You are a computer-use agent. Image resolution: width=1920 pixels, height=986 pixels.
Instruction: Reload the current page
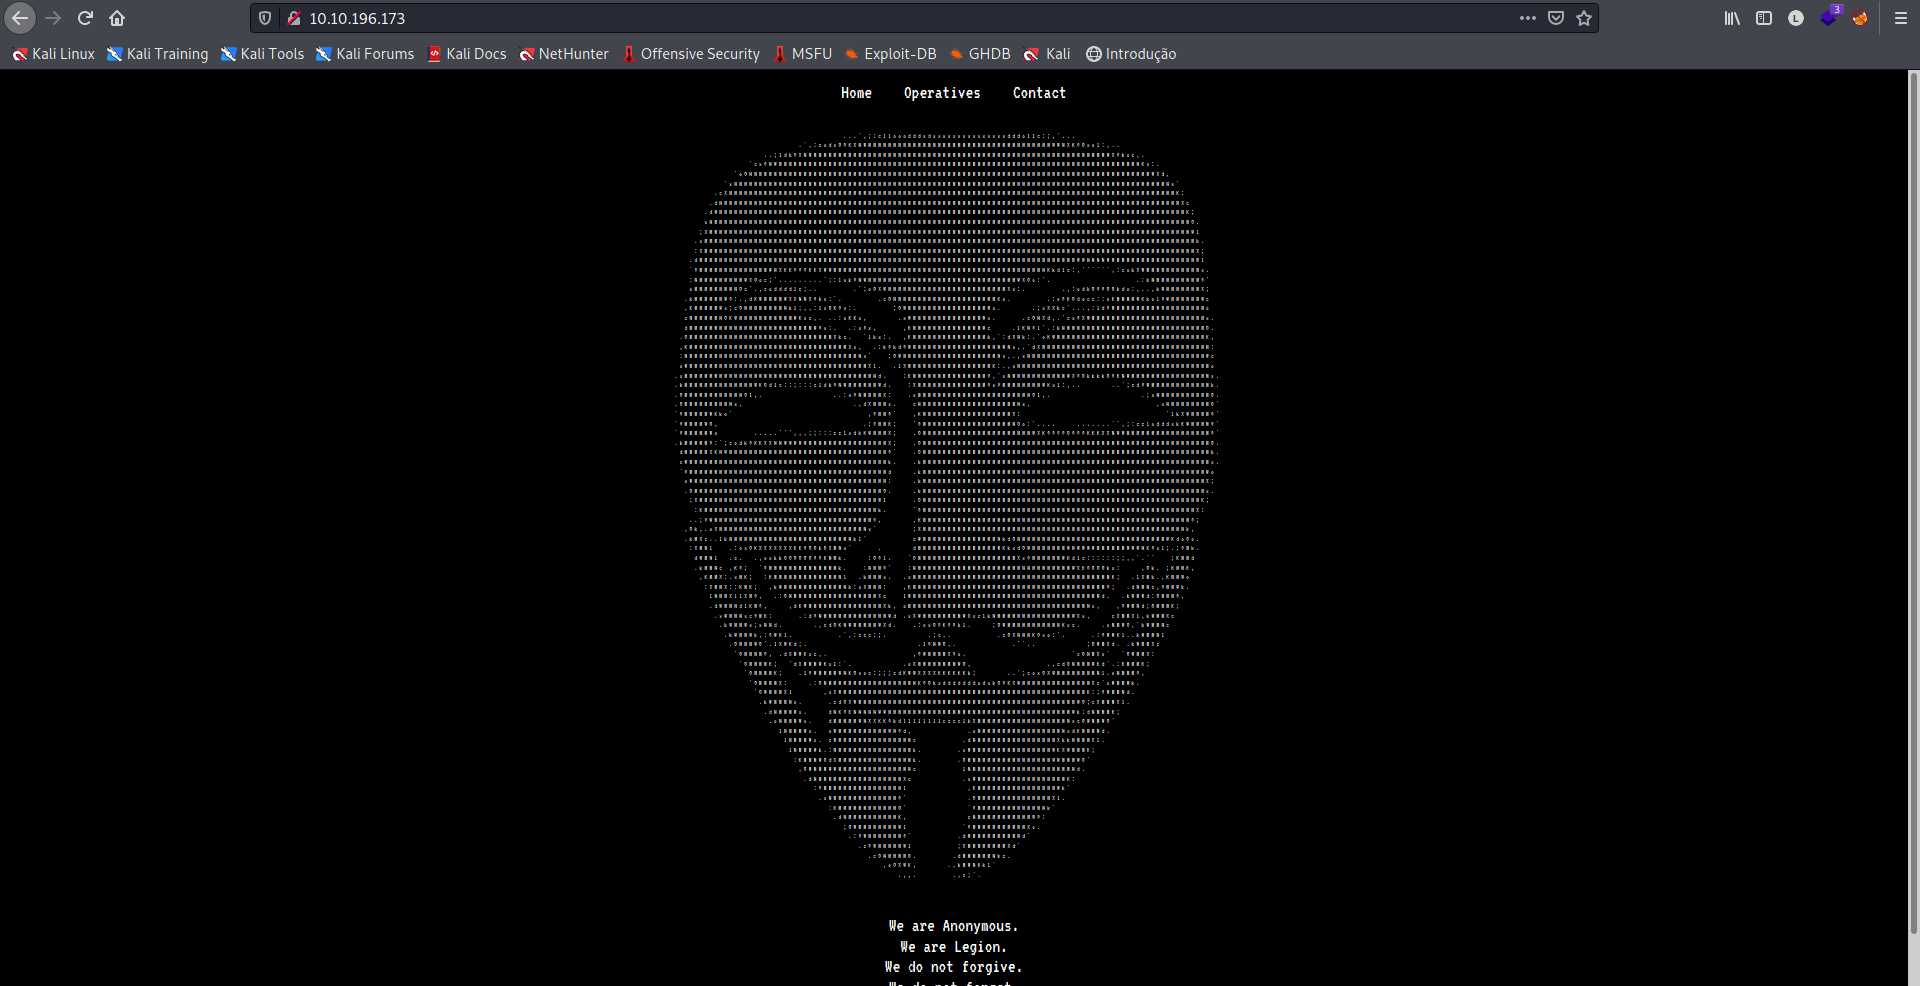point(85,18)
